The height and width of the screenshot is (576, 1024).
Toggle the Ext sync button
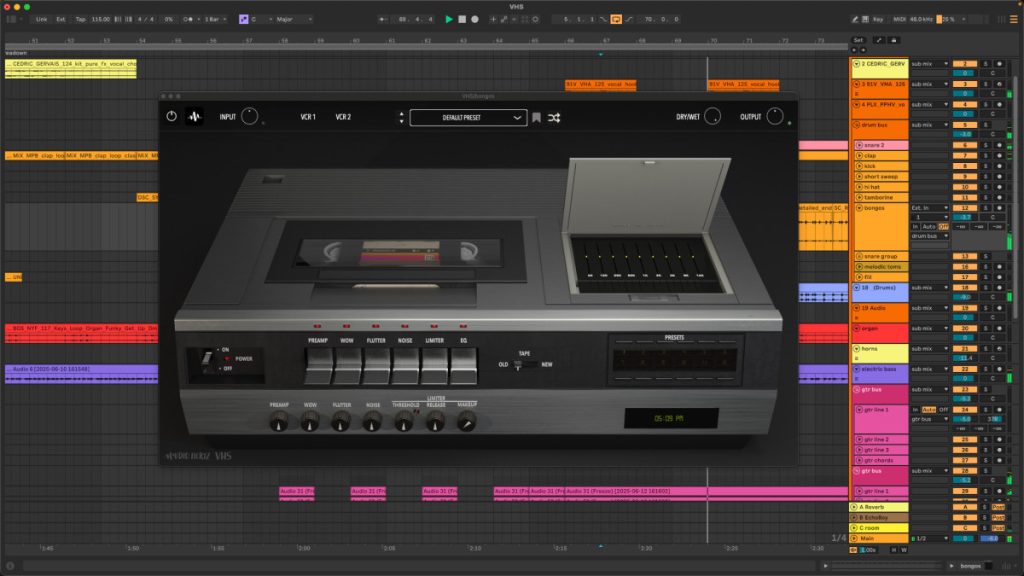(x=61, y=20)
